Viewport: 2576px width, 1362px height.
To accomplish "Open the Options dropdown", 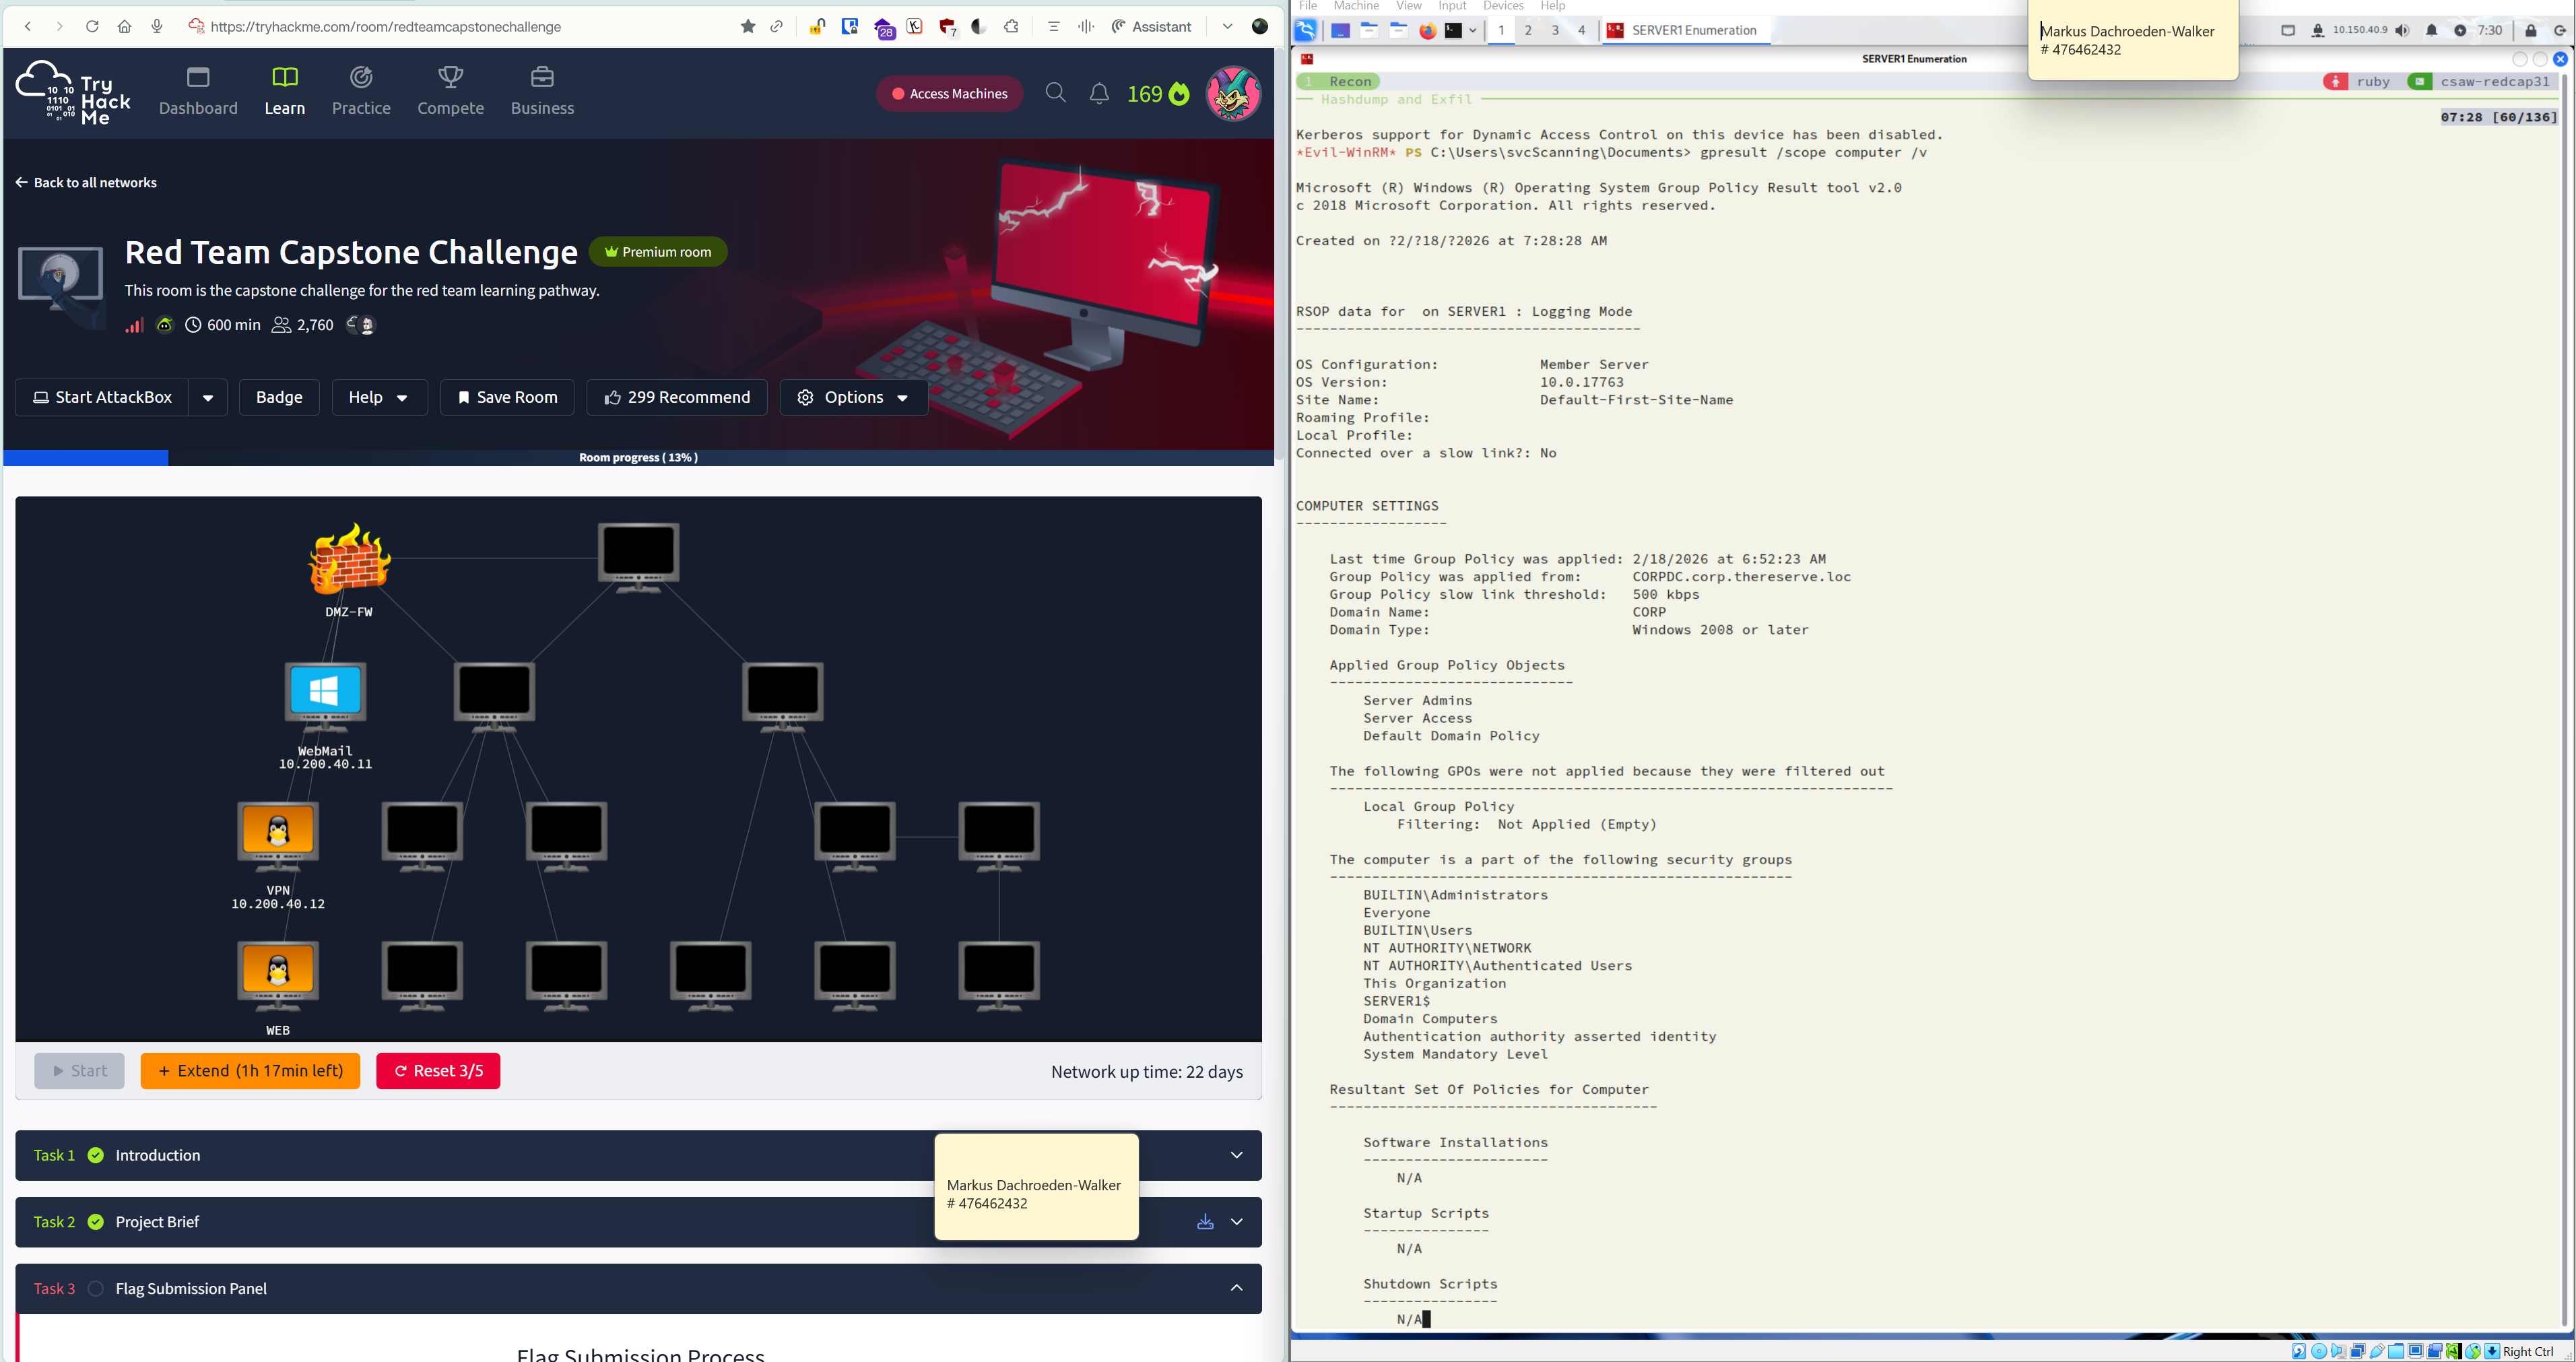I will 853,398.
